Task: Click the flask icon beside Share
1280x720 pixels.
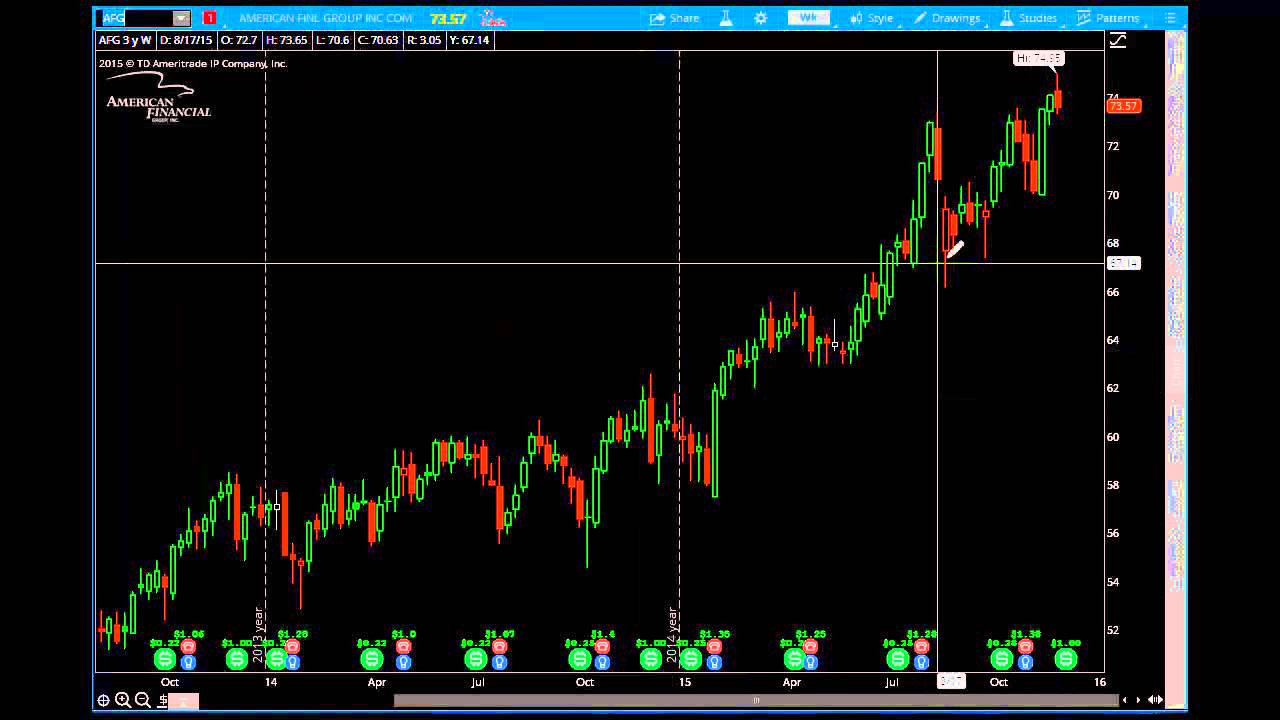Action: (727, 18)
